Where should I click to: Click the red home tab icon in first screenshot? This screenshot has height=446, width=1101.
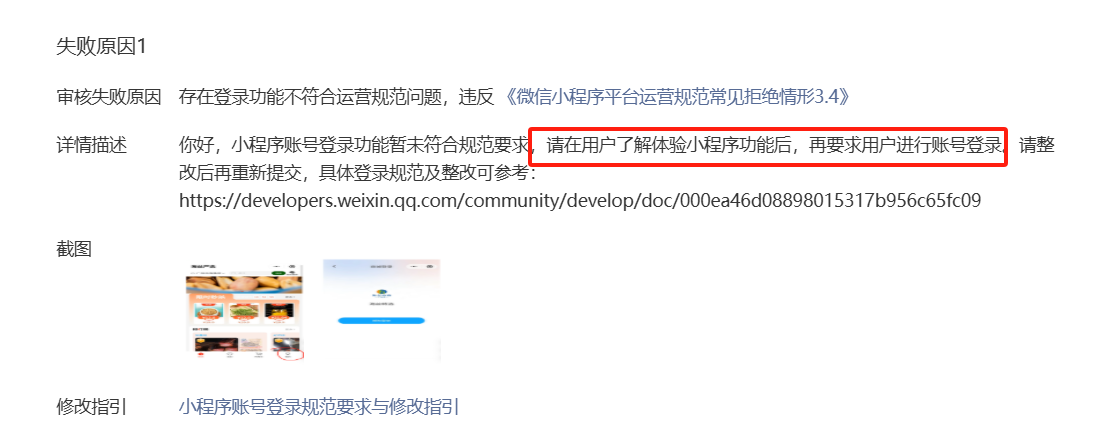pos(201,355)
